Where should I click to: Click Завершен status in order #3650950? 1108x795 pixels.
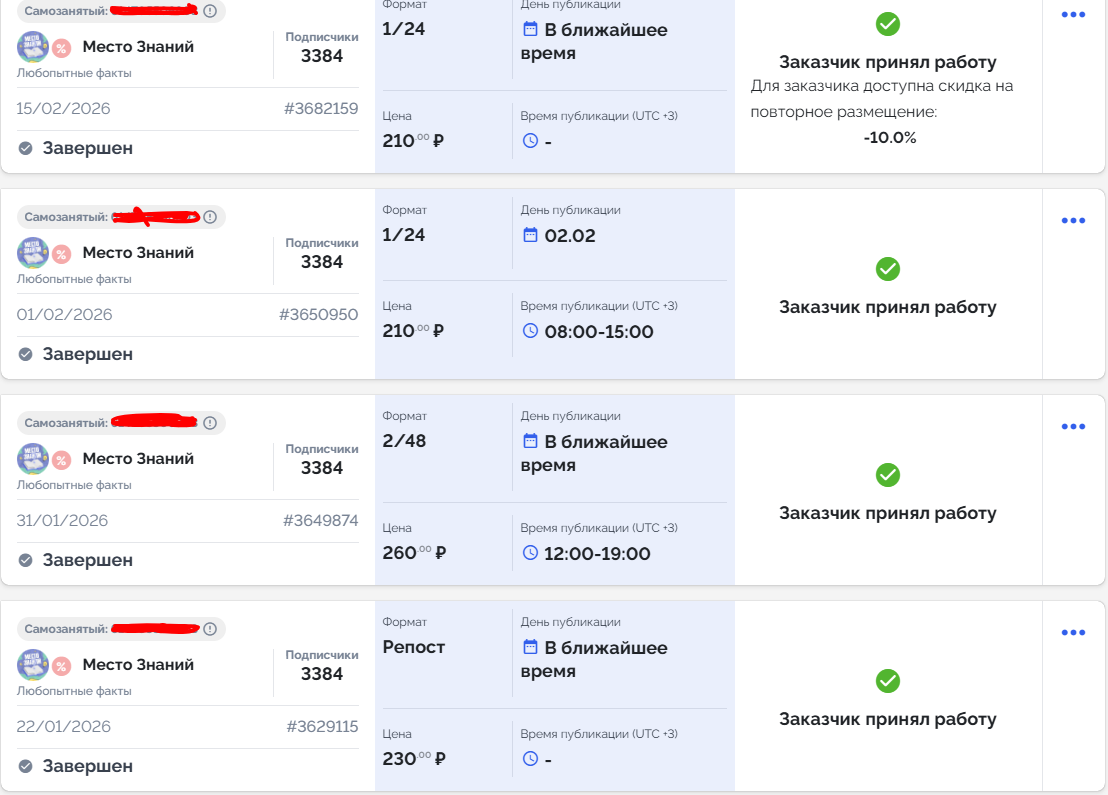coord(87,354)
